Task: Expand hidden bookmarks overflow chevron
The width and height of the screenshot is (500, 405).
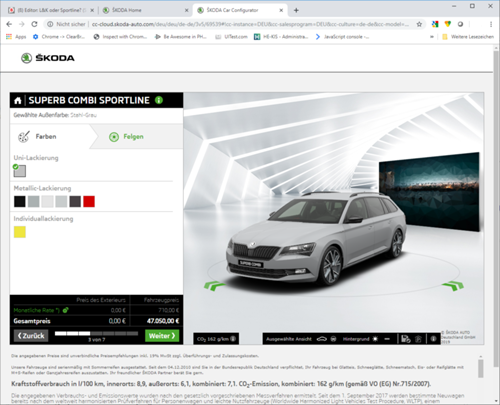Action: click(432, 37)
